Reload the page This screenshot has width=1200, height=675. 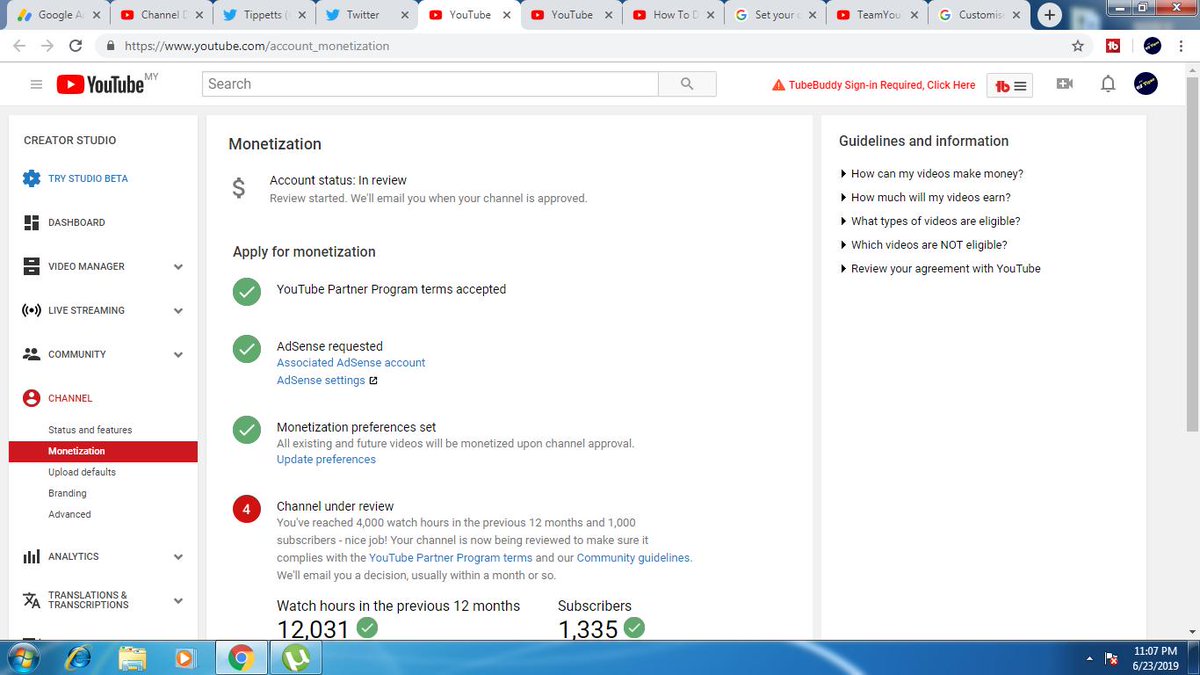pyautogui.click(x=75, y=46)
